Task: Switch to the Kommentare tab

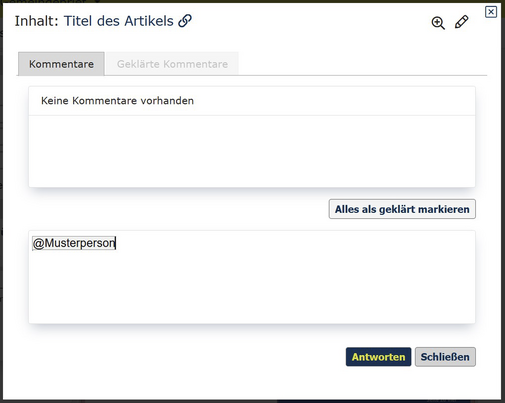Action: point(61,64)
